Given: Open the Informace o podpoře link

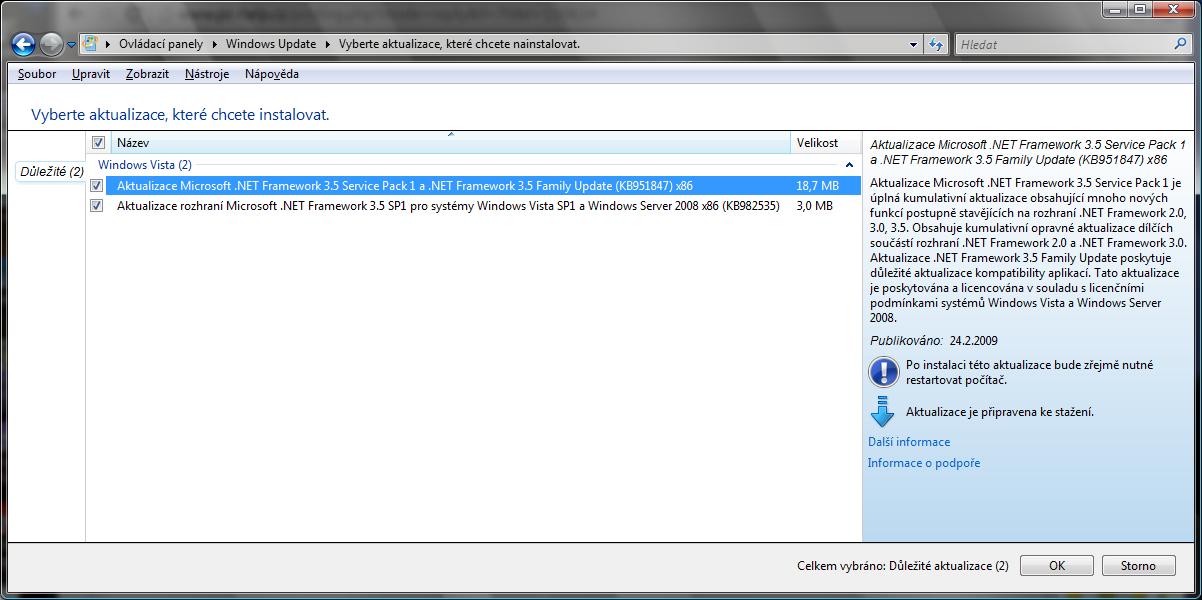Looking at the screenshot, I should (924, 463).
